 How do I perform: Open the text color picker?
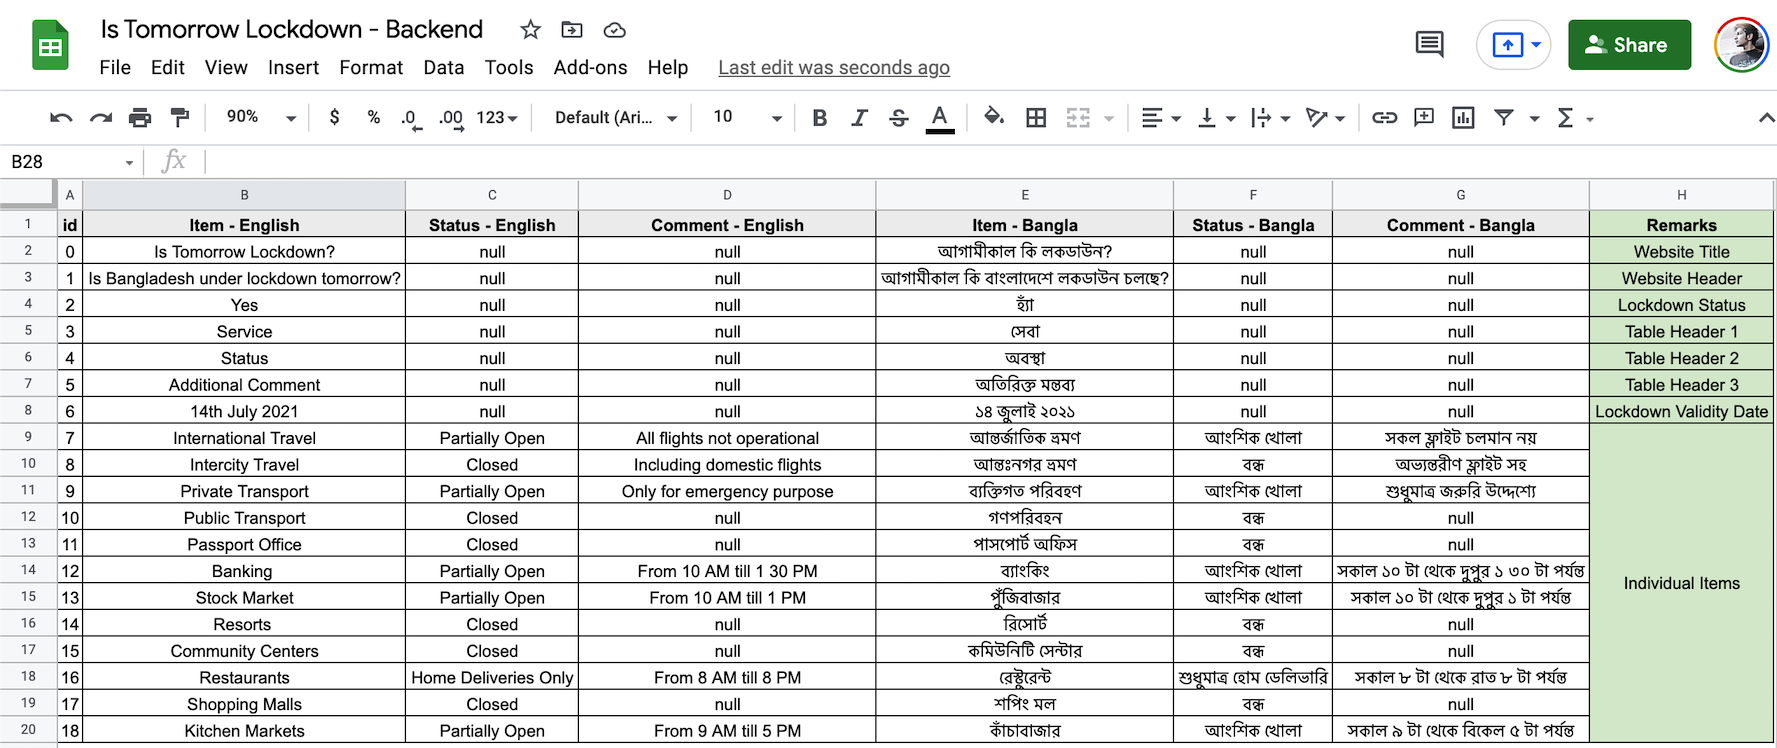[x=939, y=118]
